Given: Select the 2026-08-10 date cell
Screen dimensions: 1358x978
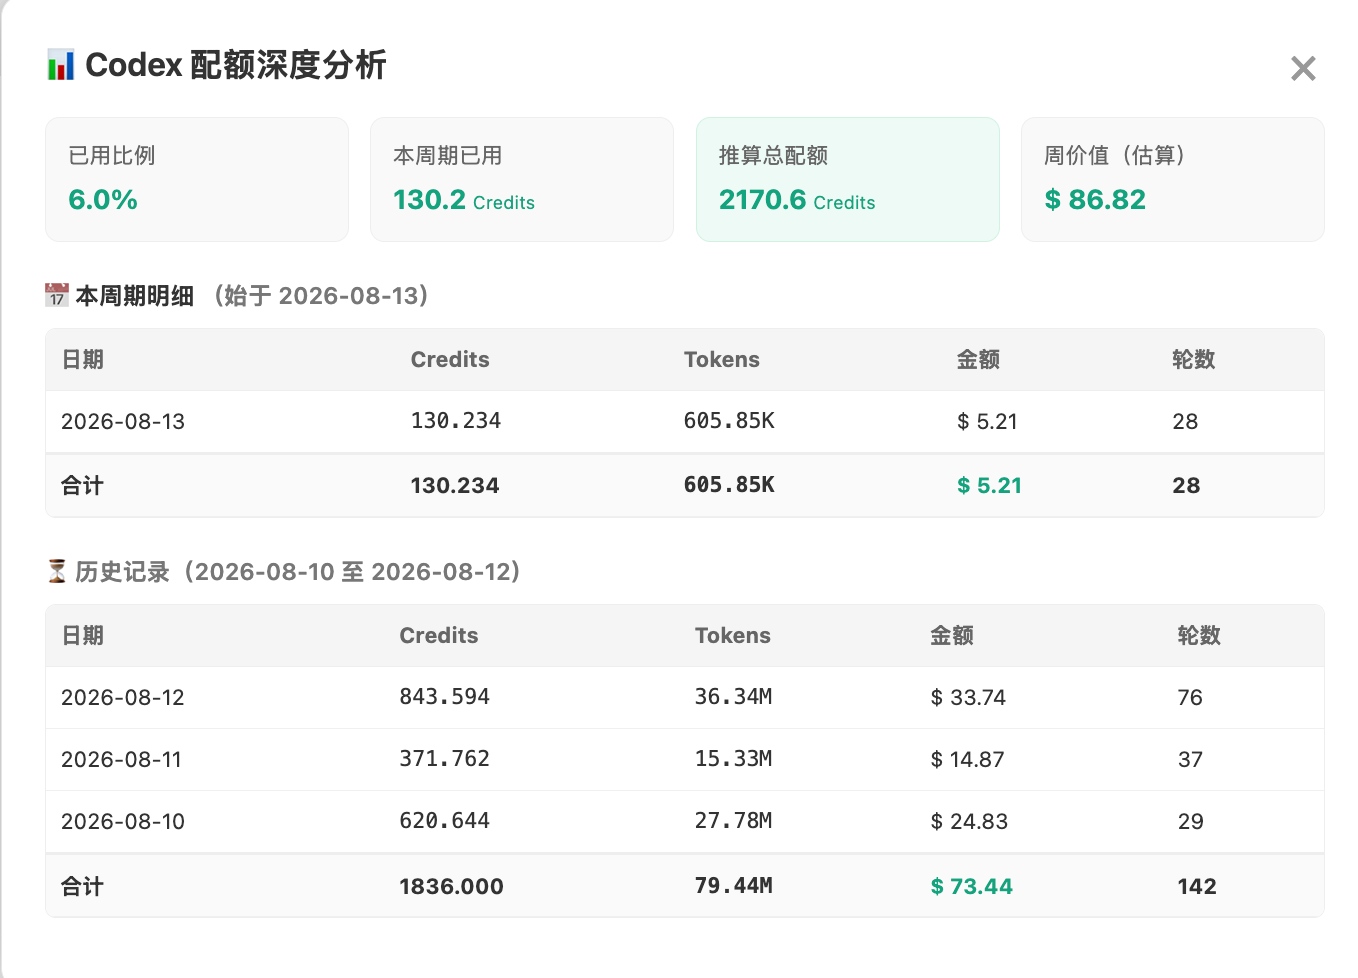Looking at the screenshot, I should point(123,822).
